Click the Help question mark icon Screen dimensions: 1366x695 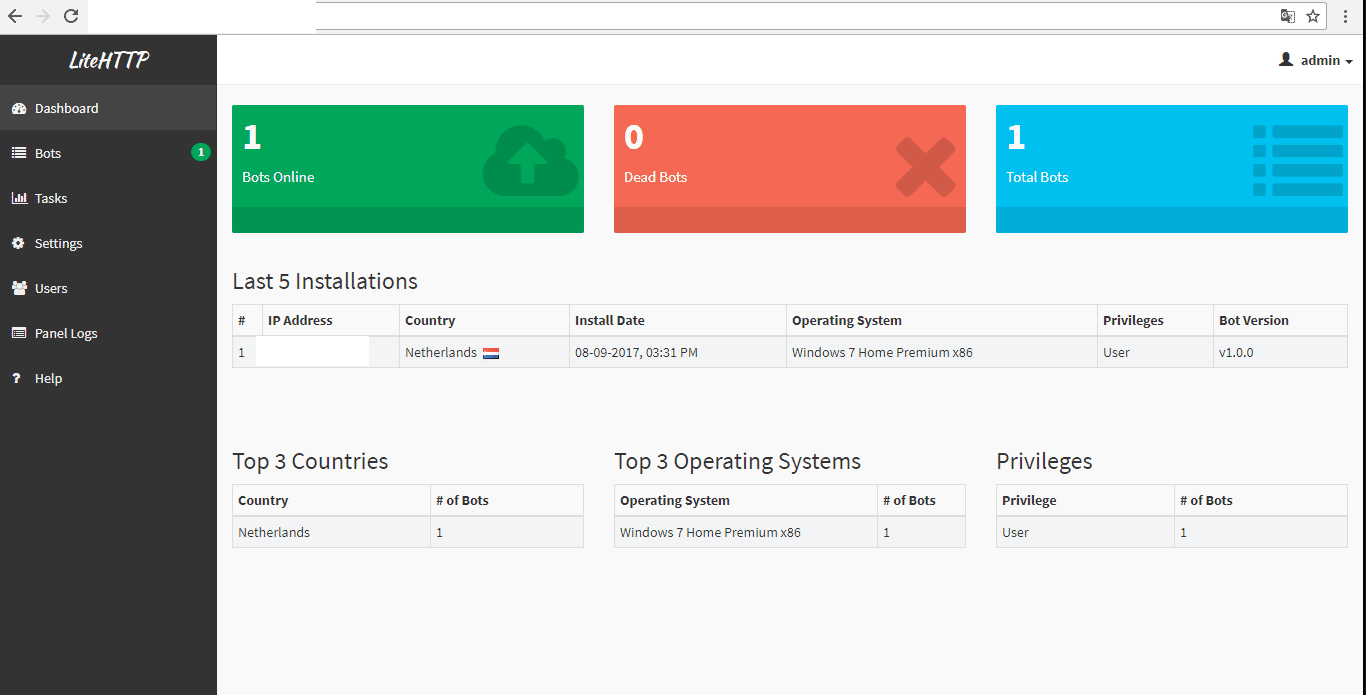(17, 378)
